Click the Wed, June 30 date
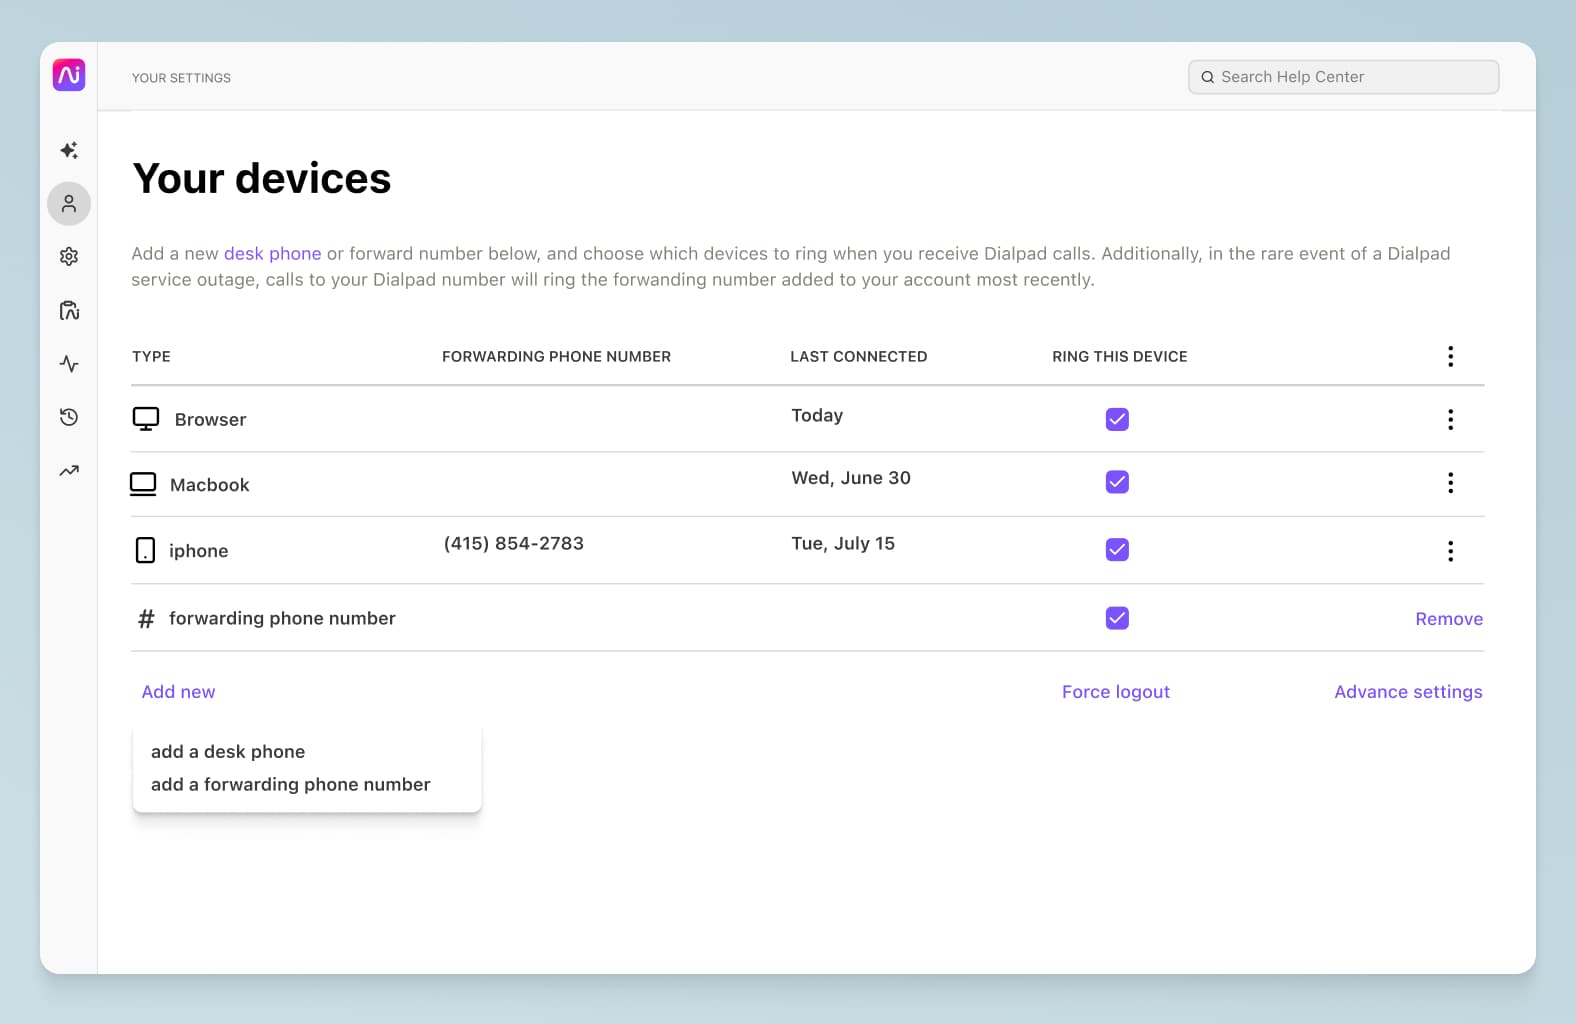Image resolution: width=1576 pixels, height=1024 pixels. coord(851,478)
